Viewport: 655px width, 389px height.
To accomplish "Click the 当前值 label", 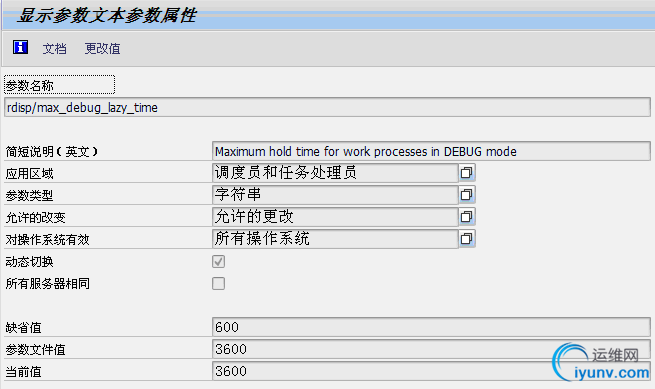I will coord(23,371).
